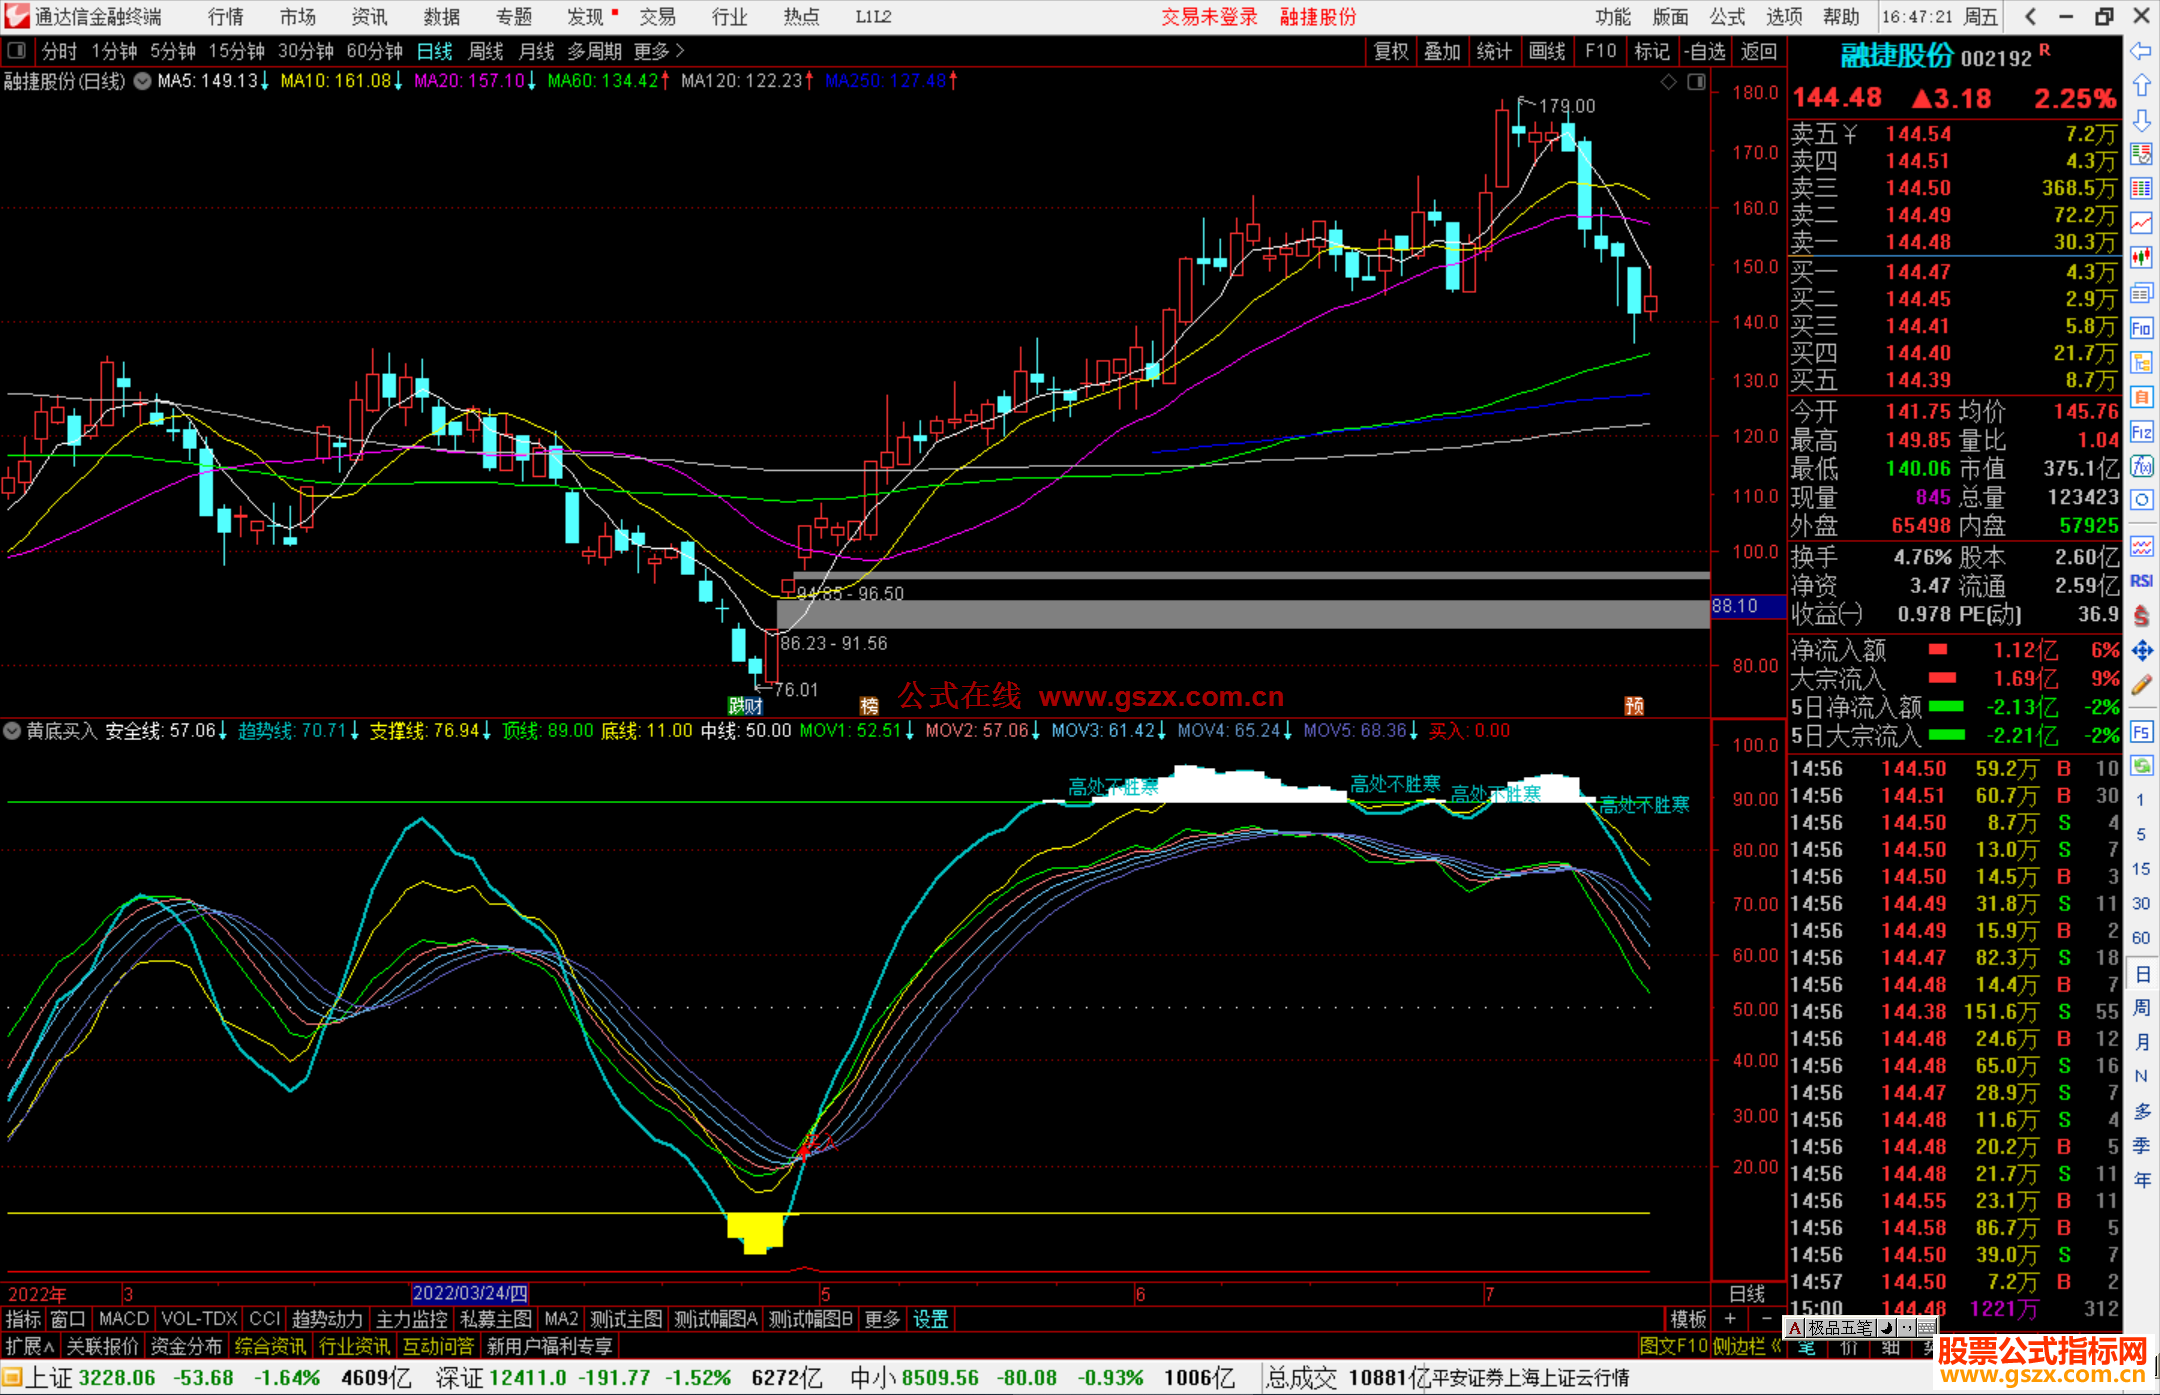Click the 预 forecast marker icon on chart

pyautogui.click(x=1634, y=706)
